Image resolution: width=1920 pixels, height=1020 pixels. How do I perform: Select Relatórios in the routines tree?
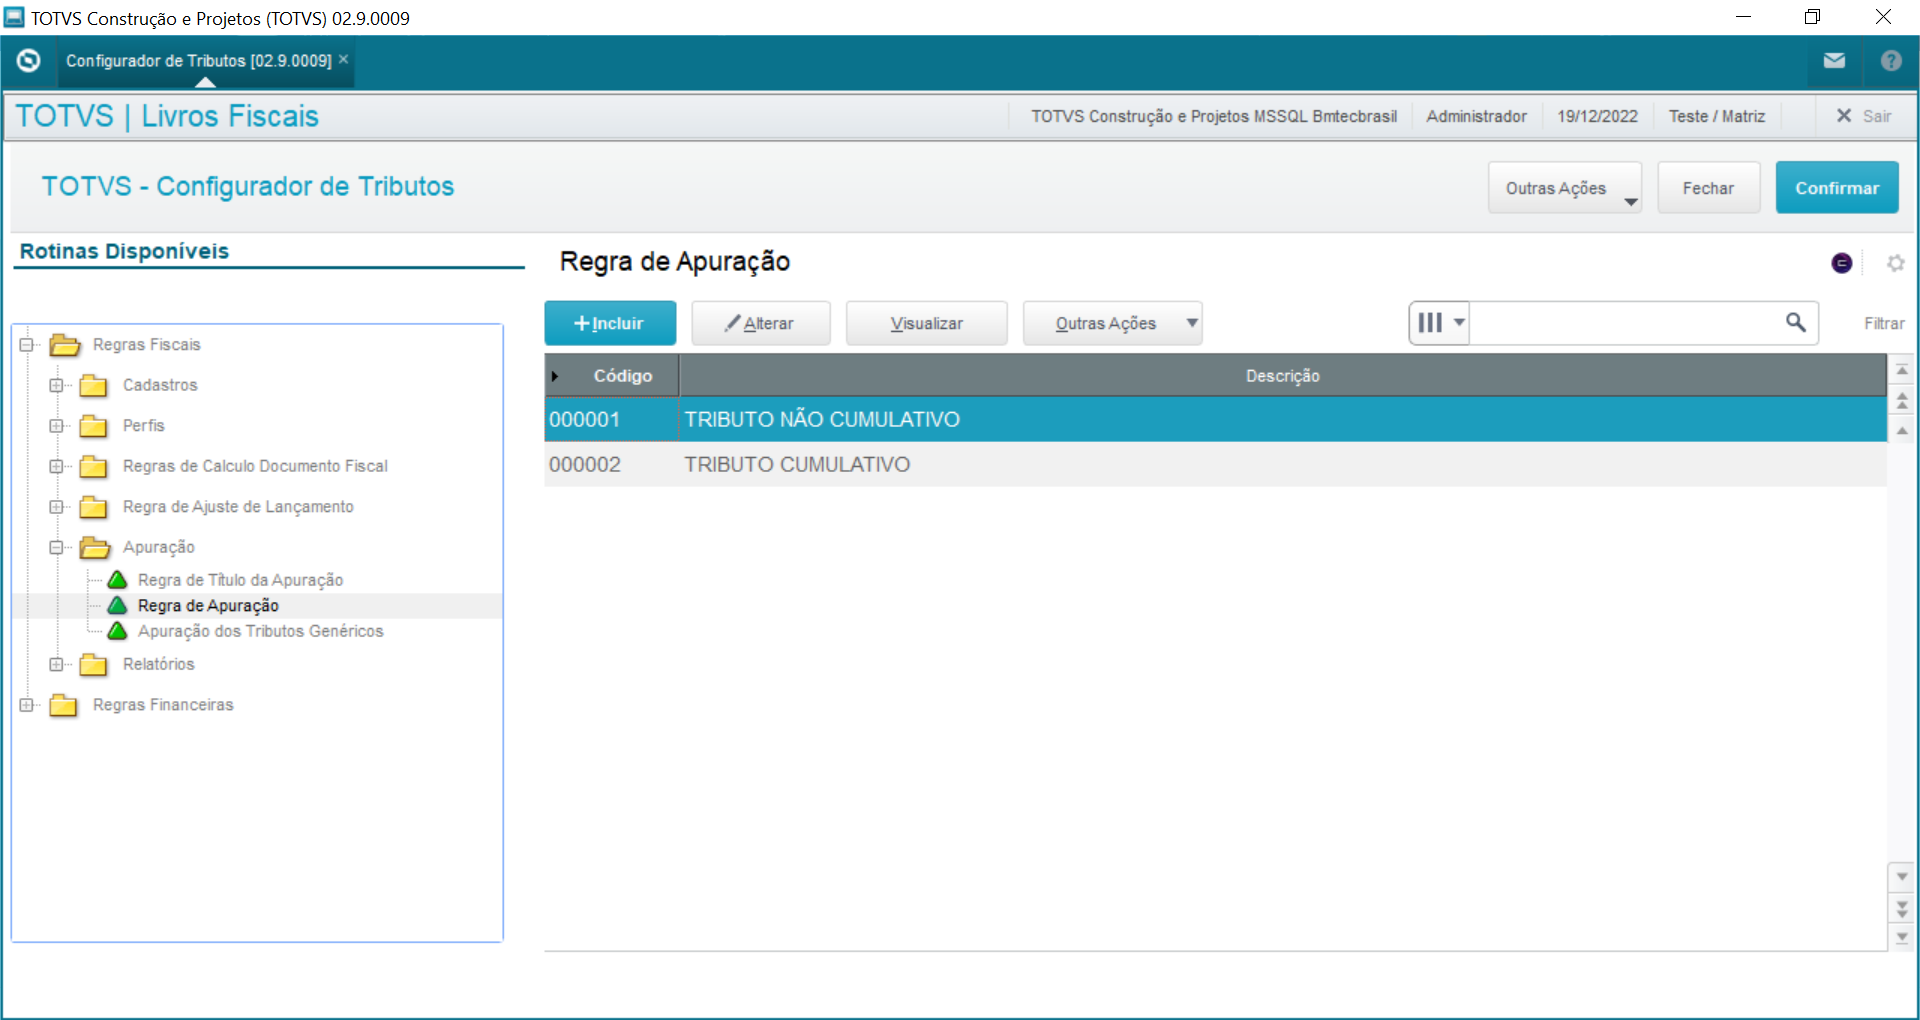point(158,664)
